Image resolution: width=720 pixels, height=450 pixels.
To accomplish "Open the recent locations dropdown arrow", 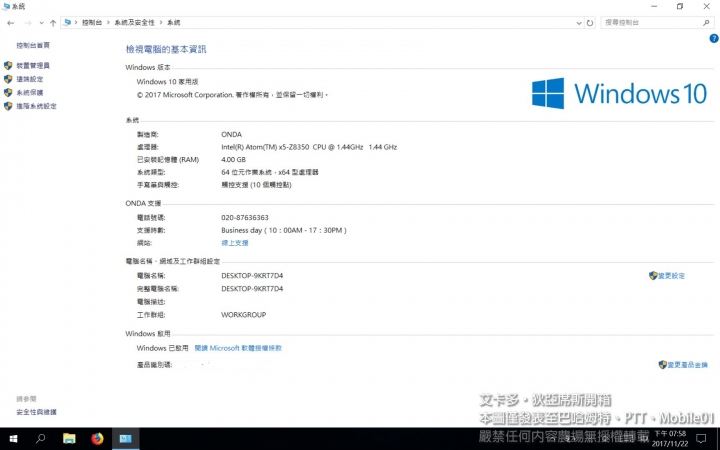I will click(x=41, y=22).
